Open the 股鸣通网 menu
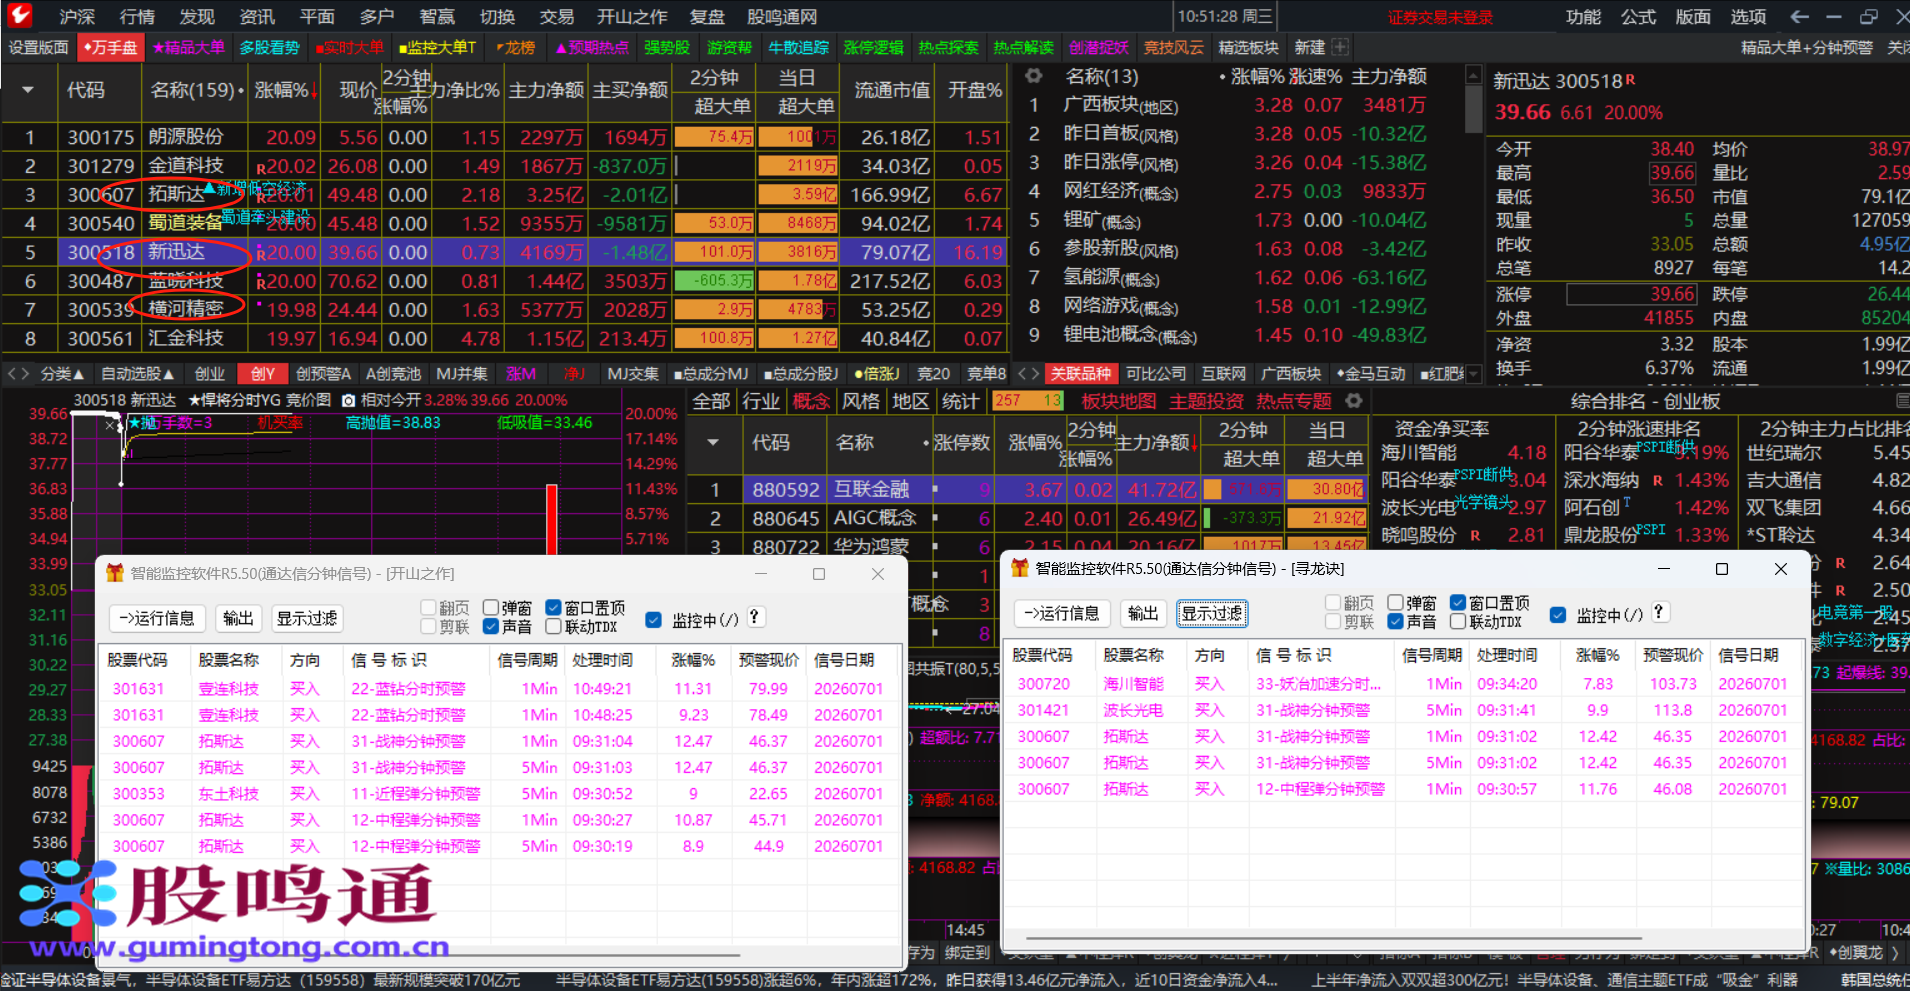 (782, 17)
